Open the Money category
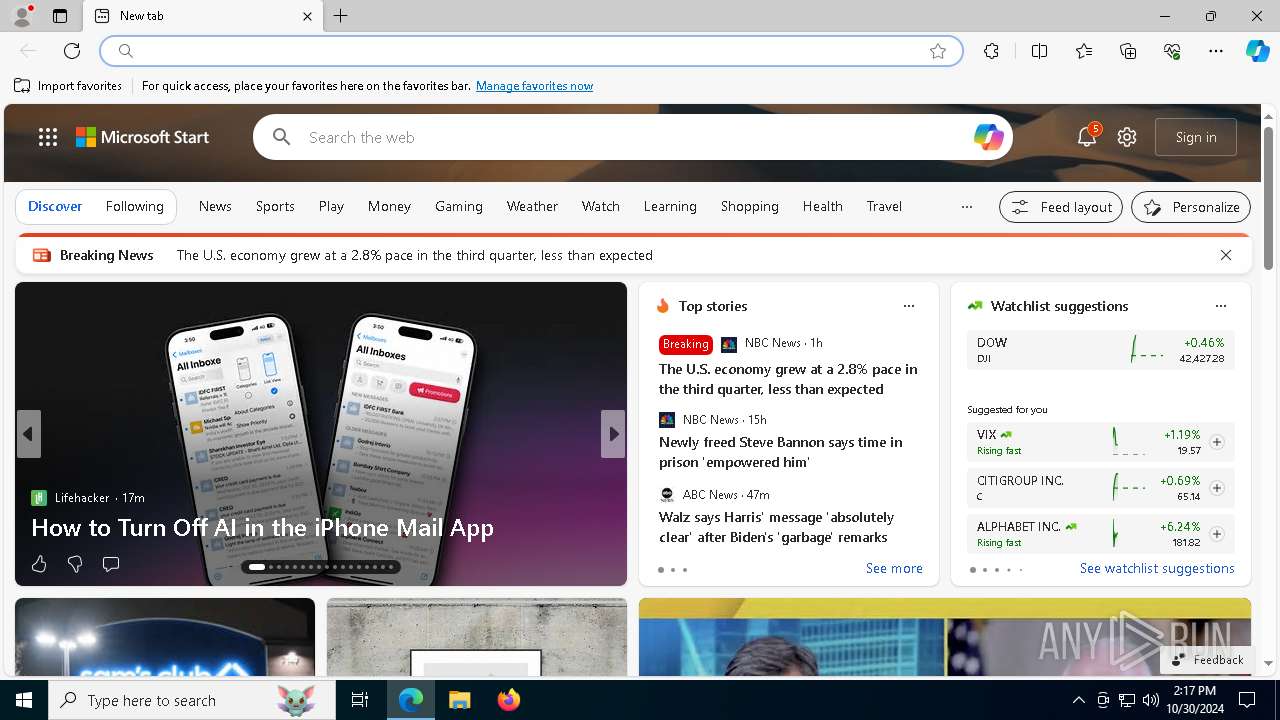 (389, 206)
